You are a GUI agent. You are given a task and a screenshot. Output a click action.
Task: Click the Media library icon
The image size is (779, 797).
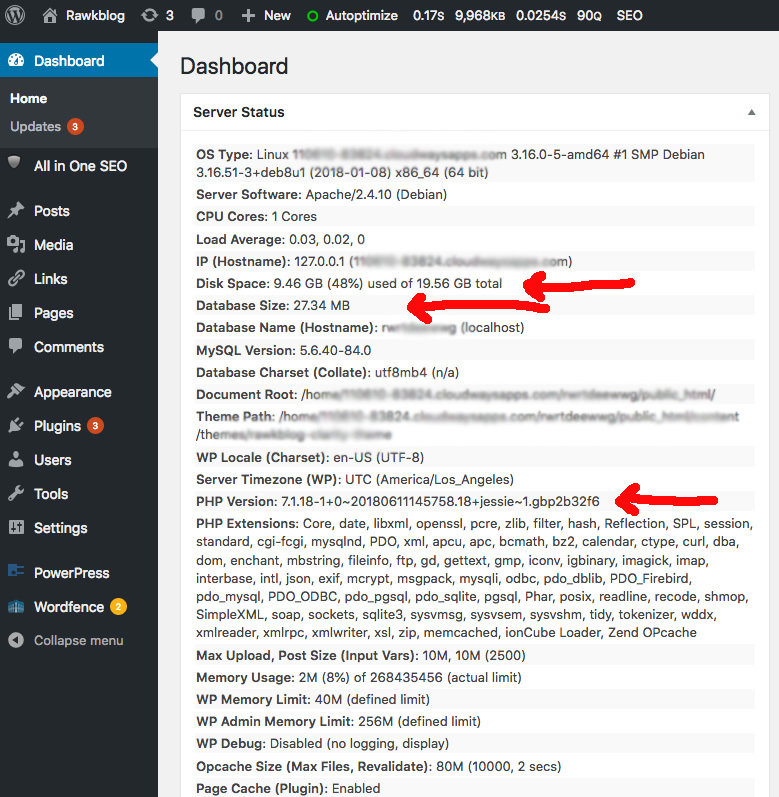point(16,244)
